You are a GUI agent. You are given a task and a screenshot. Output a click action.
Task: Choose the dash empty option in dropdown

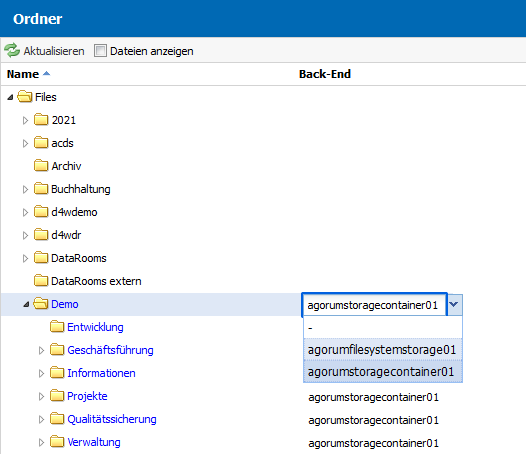click(383, 327)
